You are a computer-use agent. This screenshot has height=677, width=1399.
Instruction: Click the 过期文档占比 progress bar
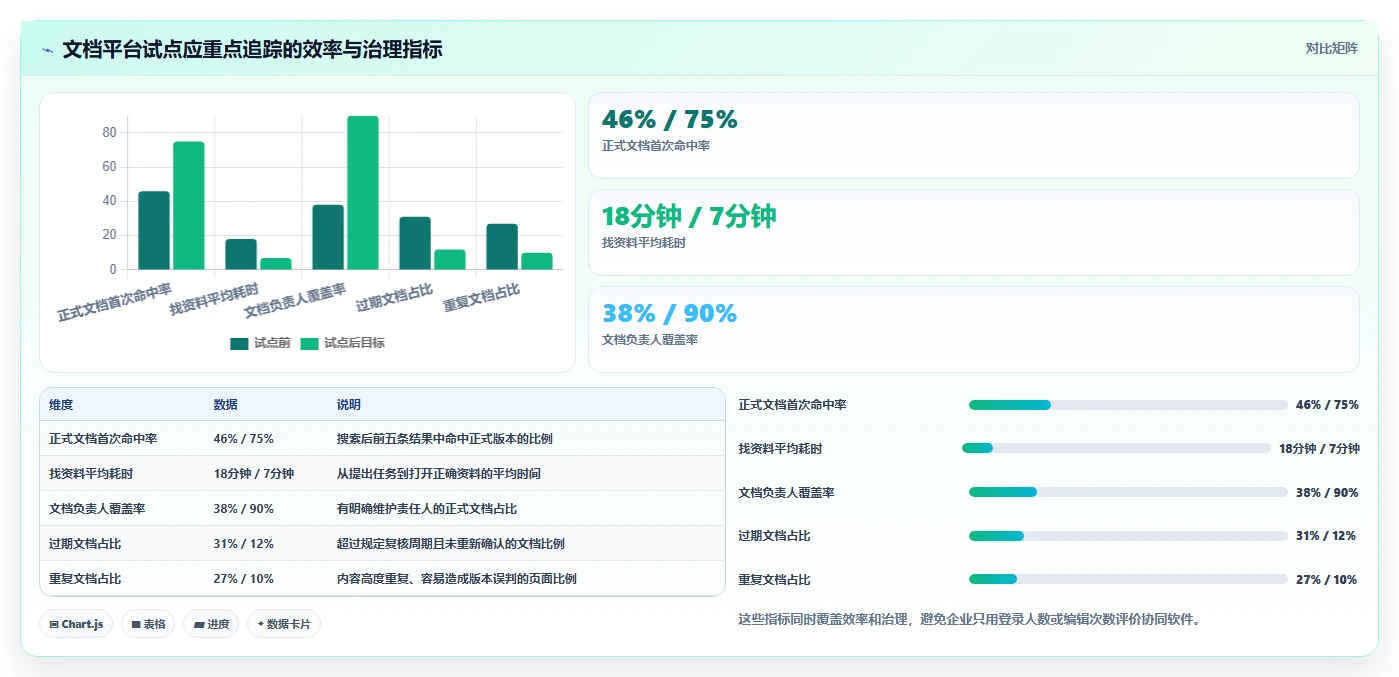pyautogui.click(x=1128, y=536)
